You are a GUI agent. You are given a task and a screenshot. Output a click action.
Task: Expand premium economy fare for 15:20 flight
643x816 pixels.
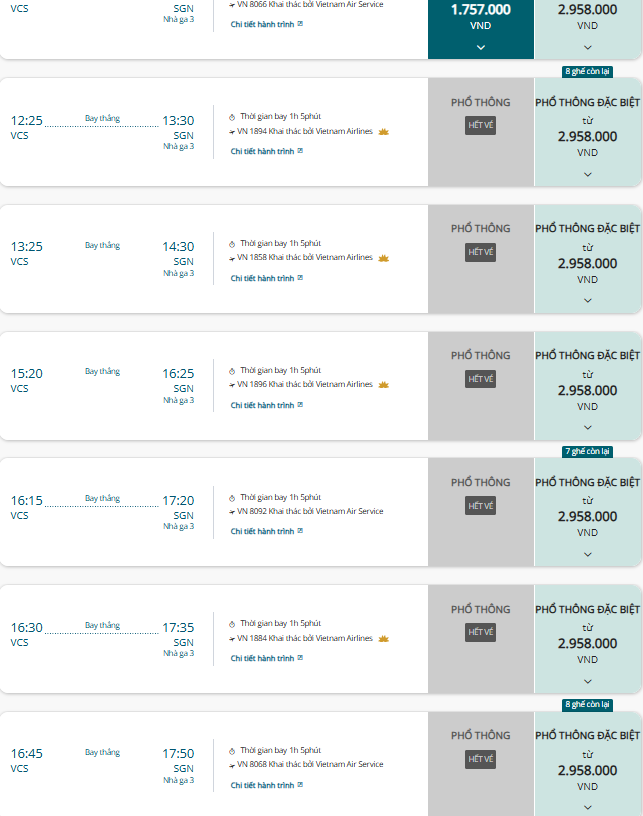pos(588,427)
